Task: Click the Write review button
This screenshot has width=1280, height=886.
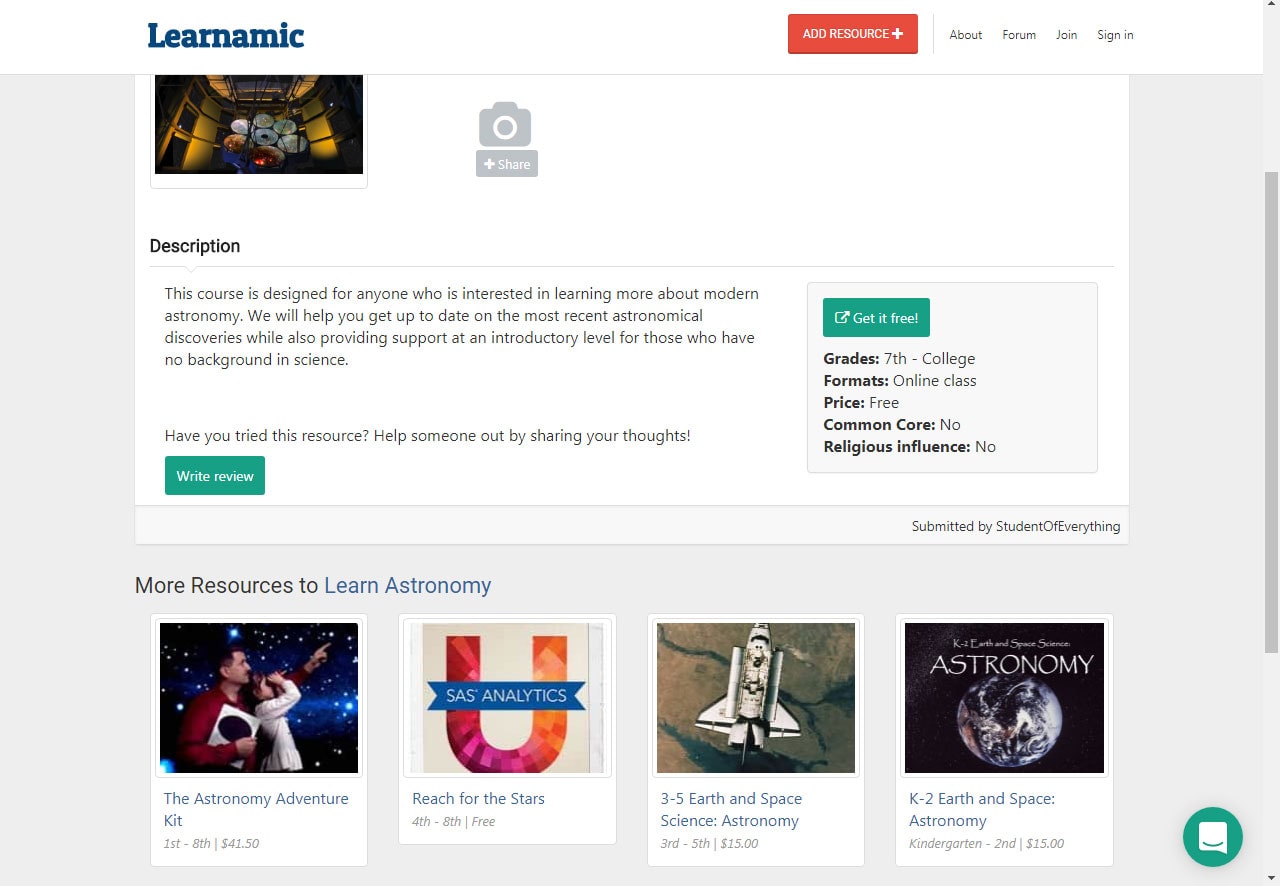Action: (x=215, y=476)
